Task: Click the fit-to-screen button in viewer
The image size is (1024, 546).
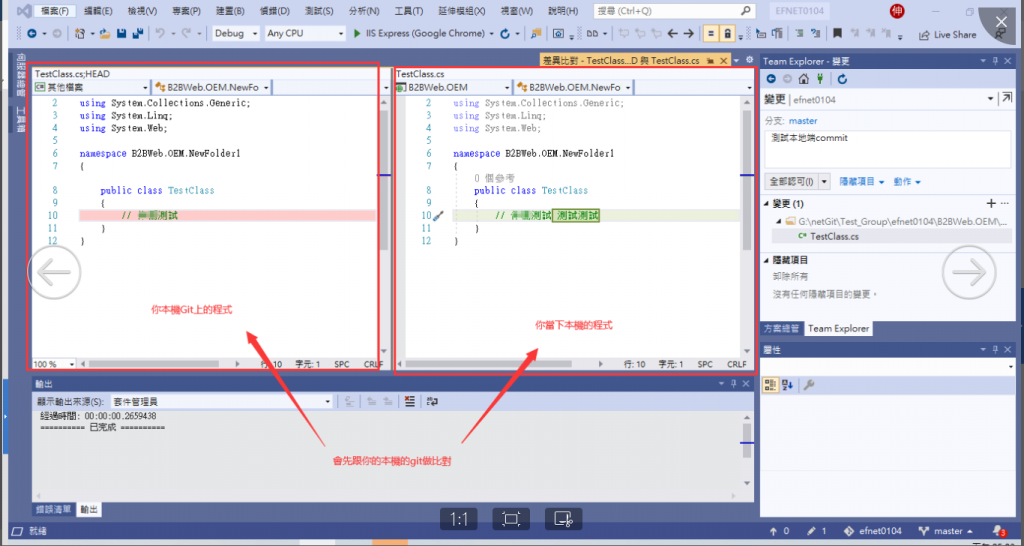Action: tap(511, 519)
